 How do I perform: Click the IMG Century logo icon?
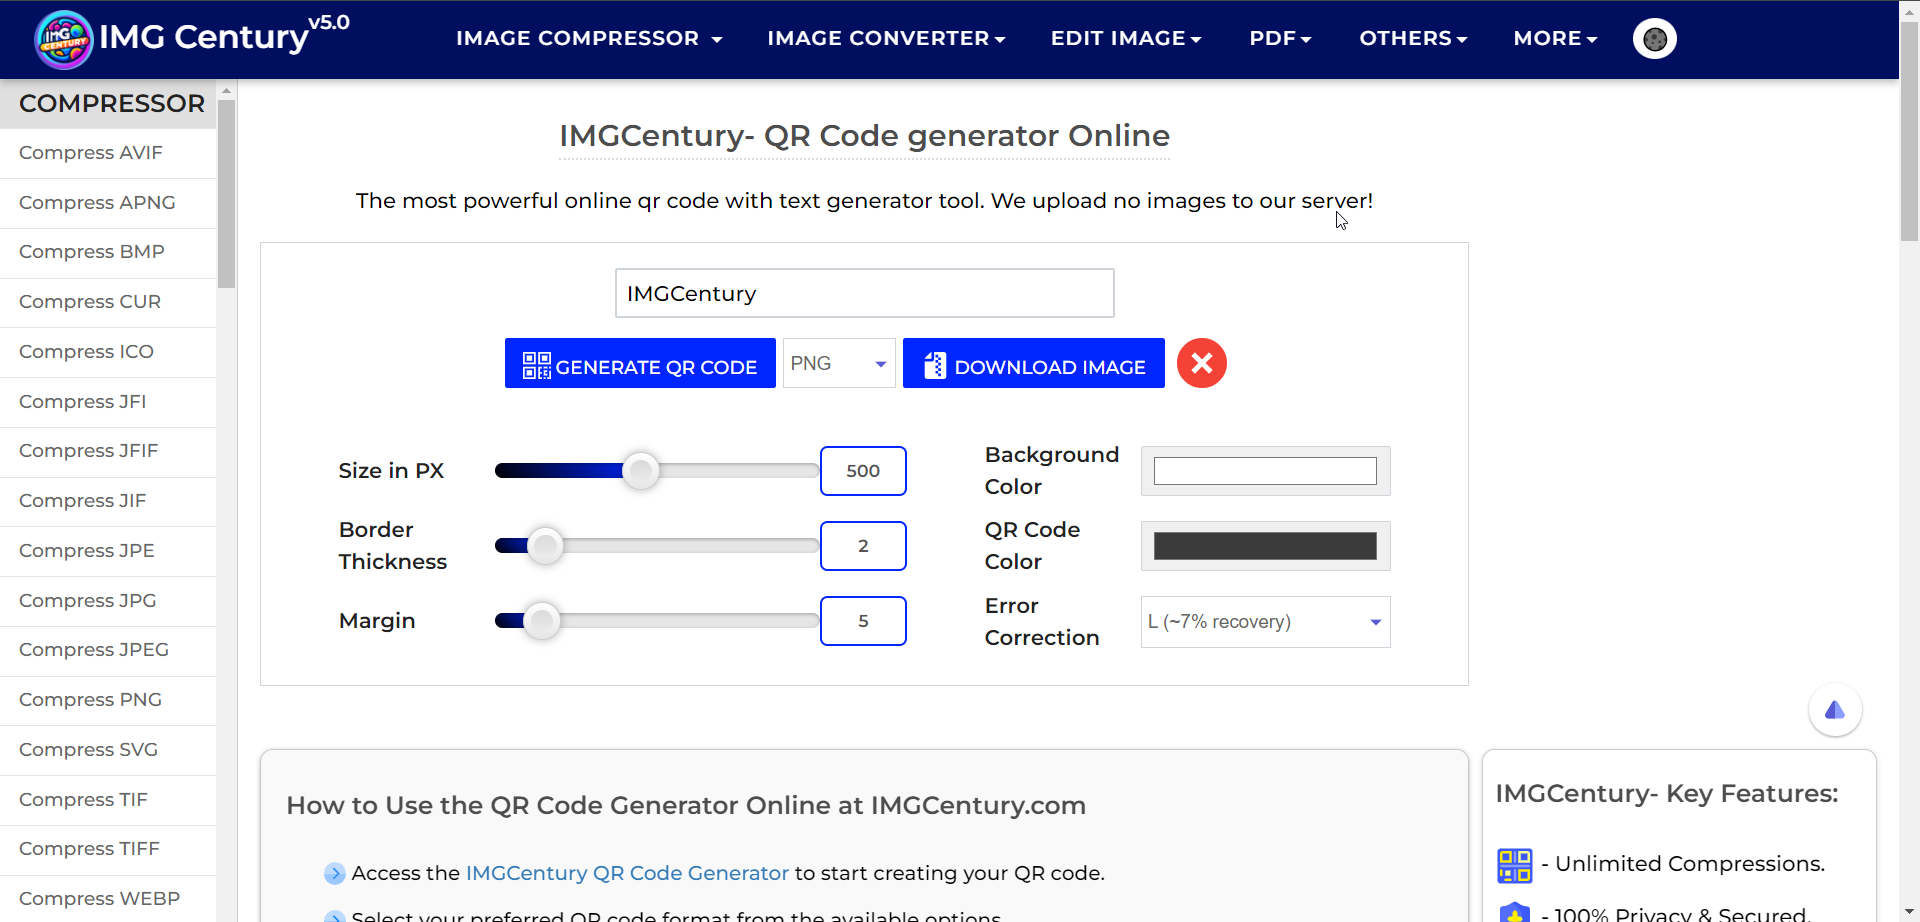(64, 40)
